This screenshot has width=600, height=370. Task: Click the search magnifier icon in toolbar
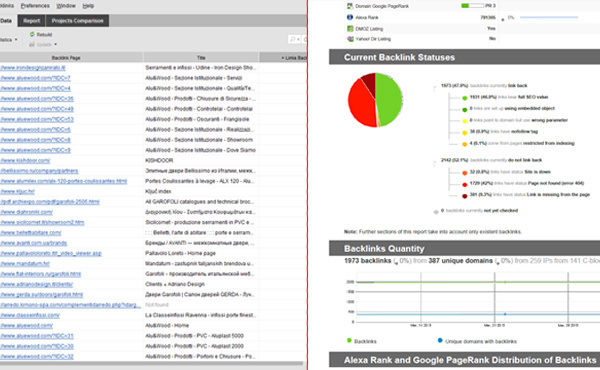[293, 39]
